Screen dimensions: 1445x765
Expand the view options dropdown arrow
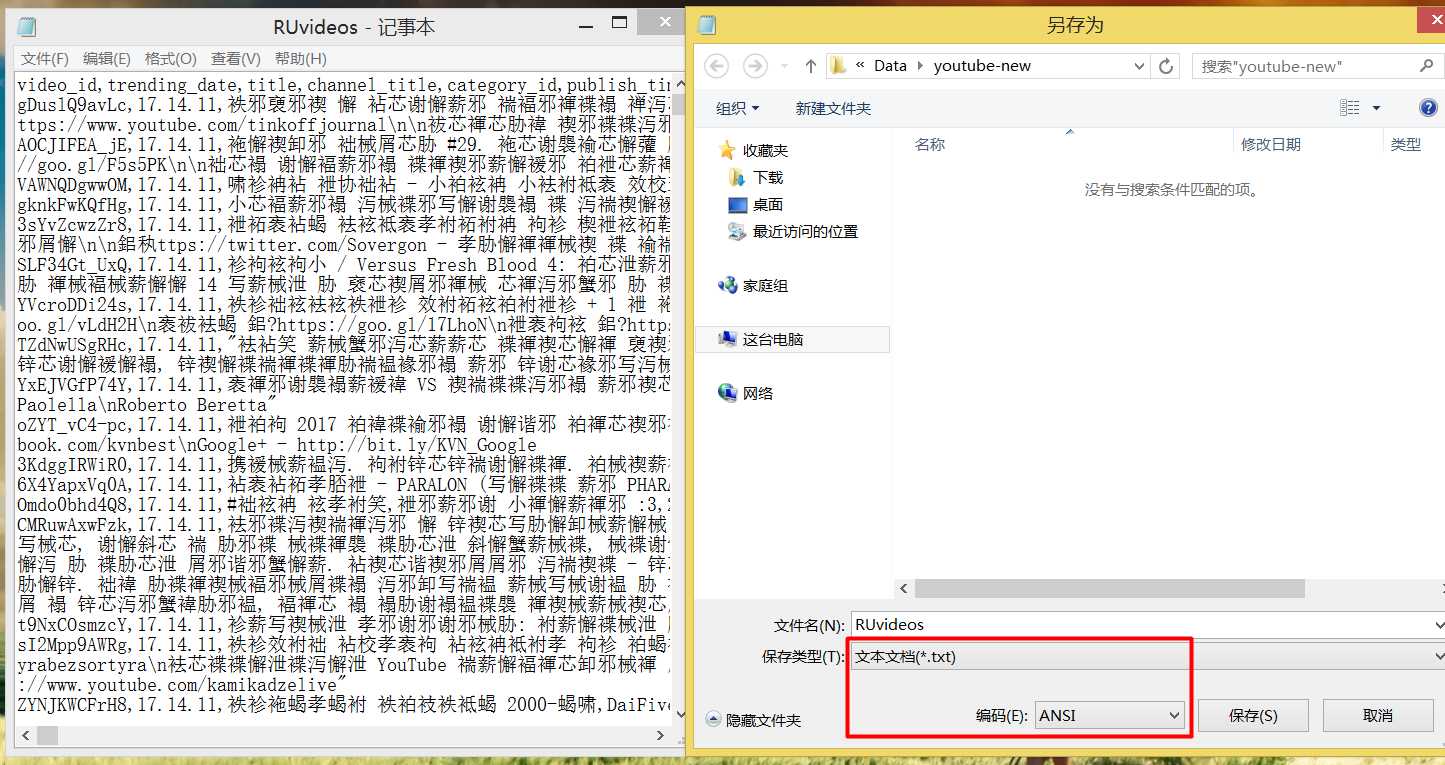(1376, 108)
